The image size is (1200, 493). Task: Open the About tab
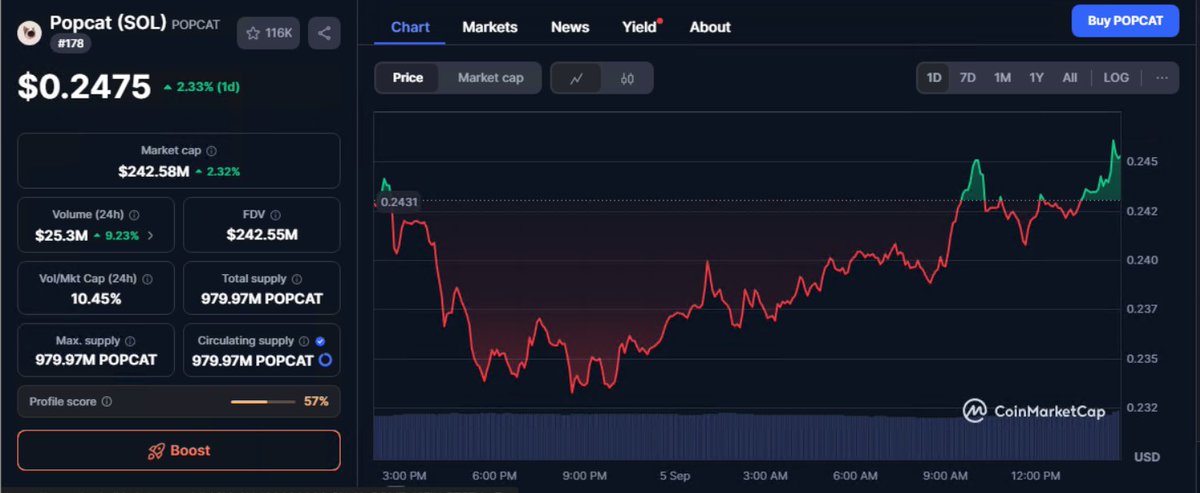coord(710,27)
